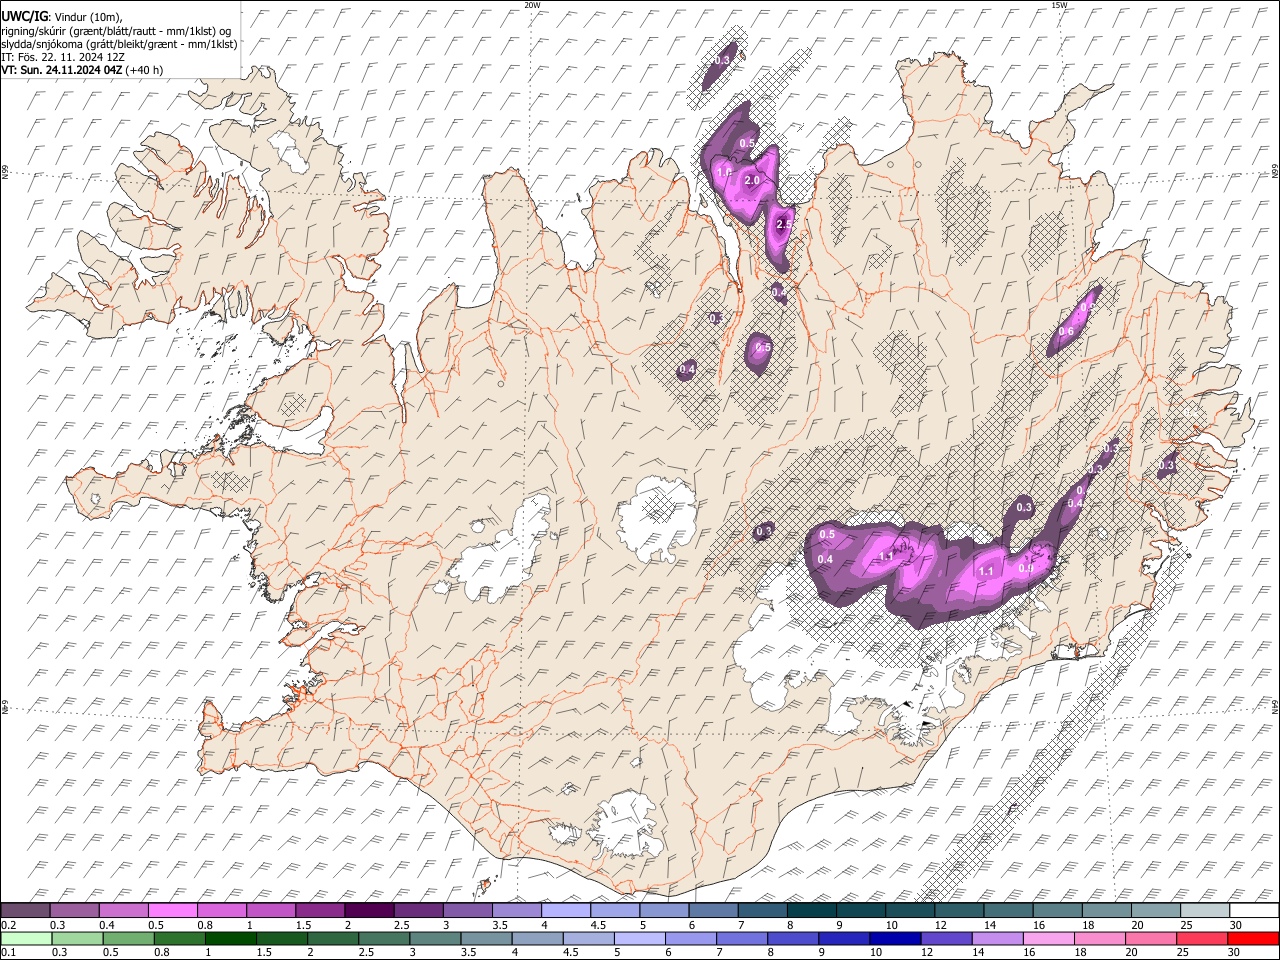This screenshot has width=1280, height=960.
Task: Click the snow legend swatch for 1.5
Action: click(x=320, y=911)
